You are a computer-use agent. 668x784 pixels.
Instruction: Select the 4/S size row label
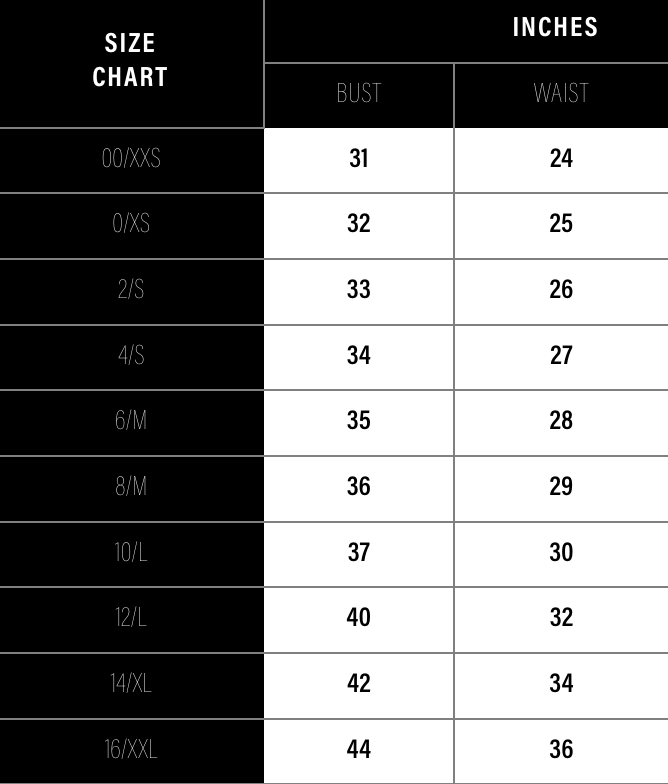pos(131,355)
